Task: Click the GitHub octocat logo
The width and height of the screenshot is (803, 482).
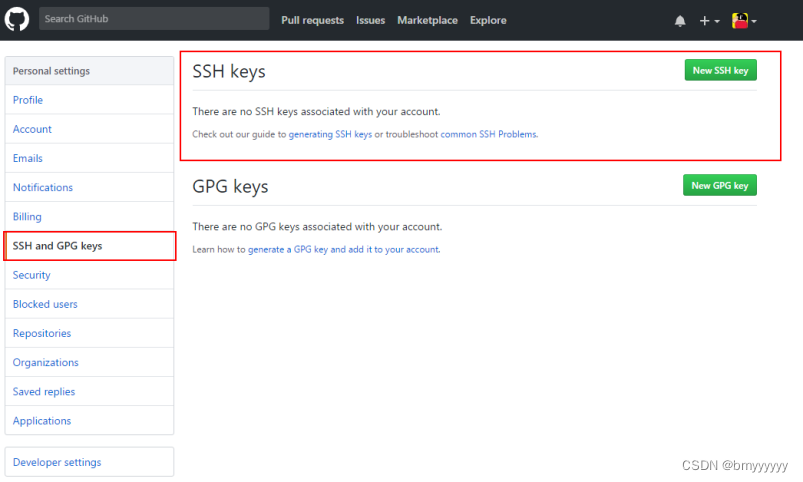Action: coord(17,19)
